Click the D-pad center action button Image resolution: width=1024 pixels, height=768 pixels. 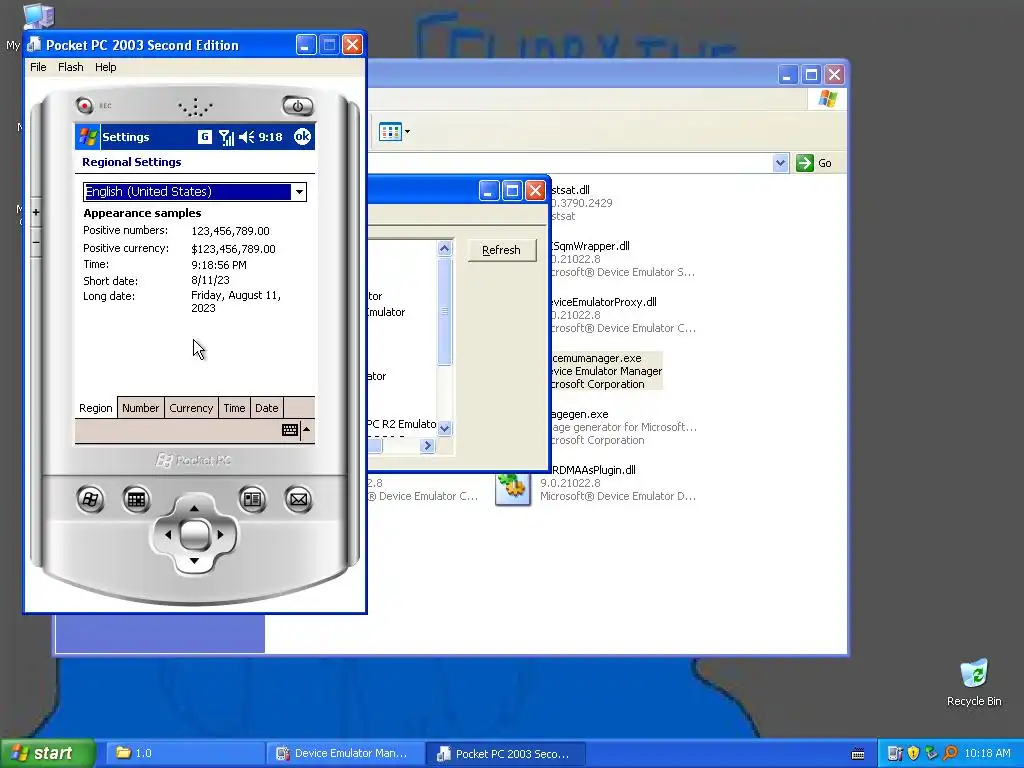pos(194,535)
